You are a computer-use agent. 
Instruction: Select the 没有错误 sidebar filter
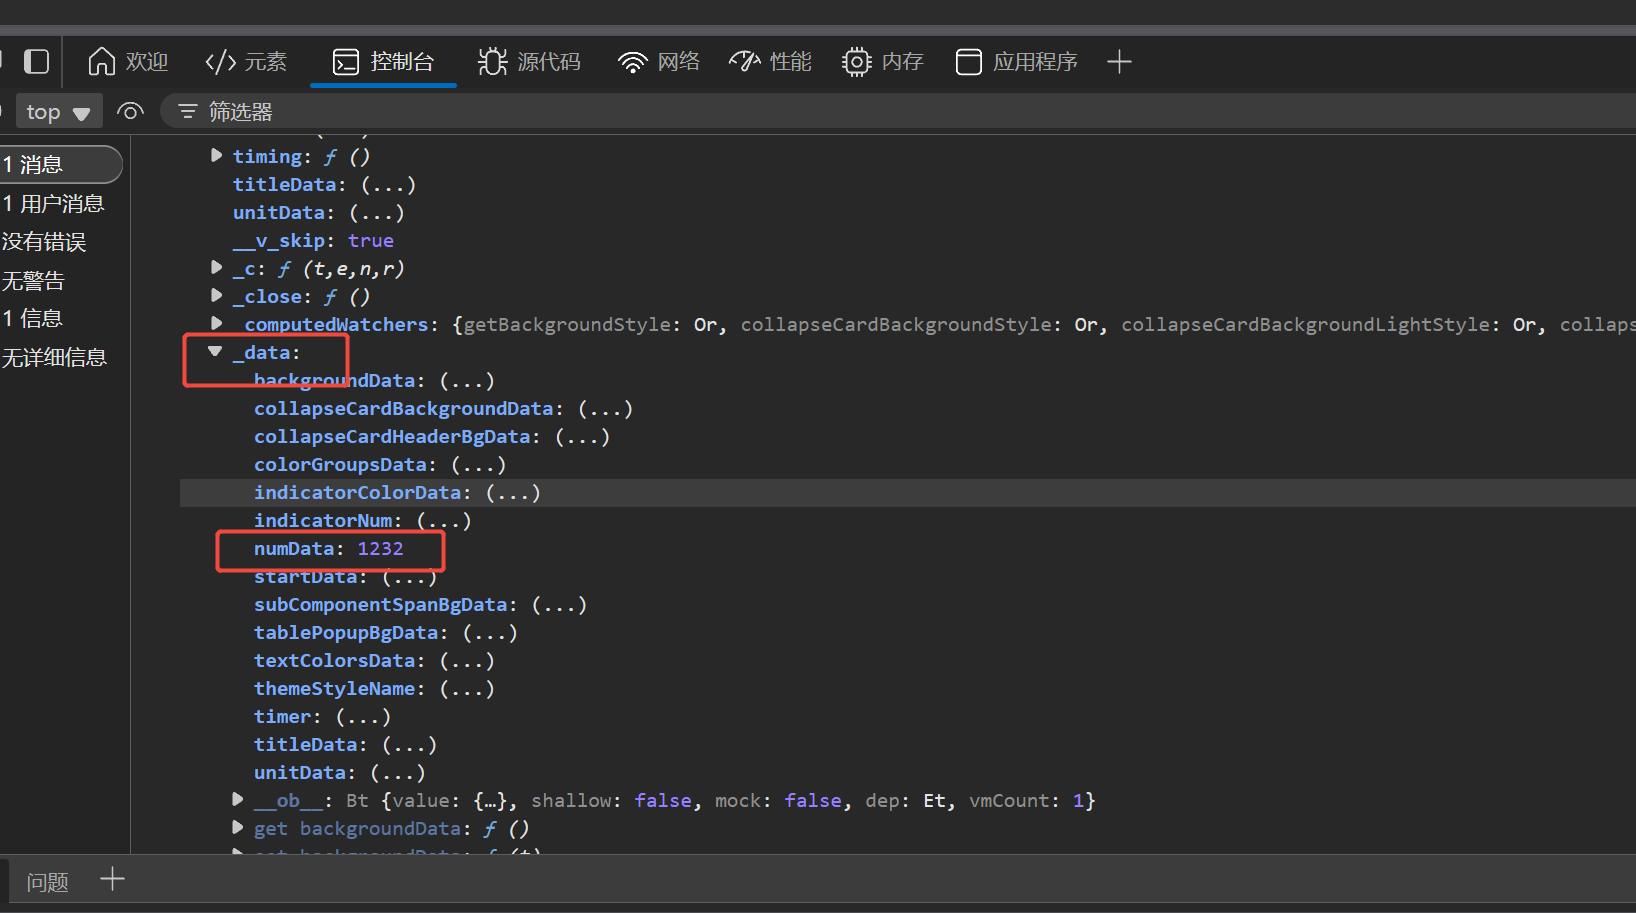pyautogui.click(x=44, y=242)
